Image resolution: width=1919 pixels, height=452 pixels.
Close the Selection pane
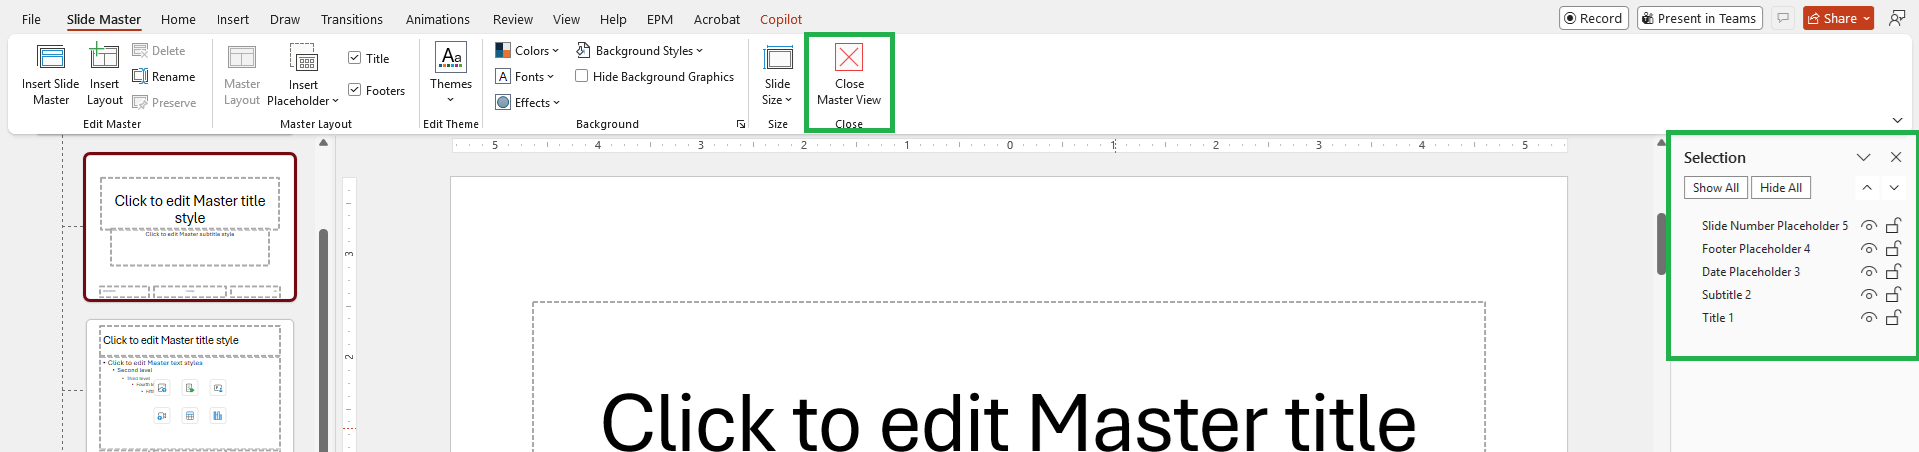coord(1896,157)
